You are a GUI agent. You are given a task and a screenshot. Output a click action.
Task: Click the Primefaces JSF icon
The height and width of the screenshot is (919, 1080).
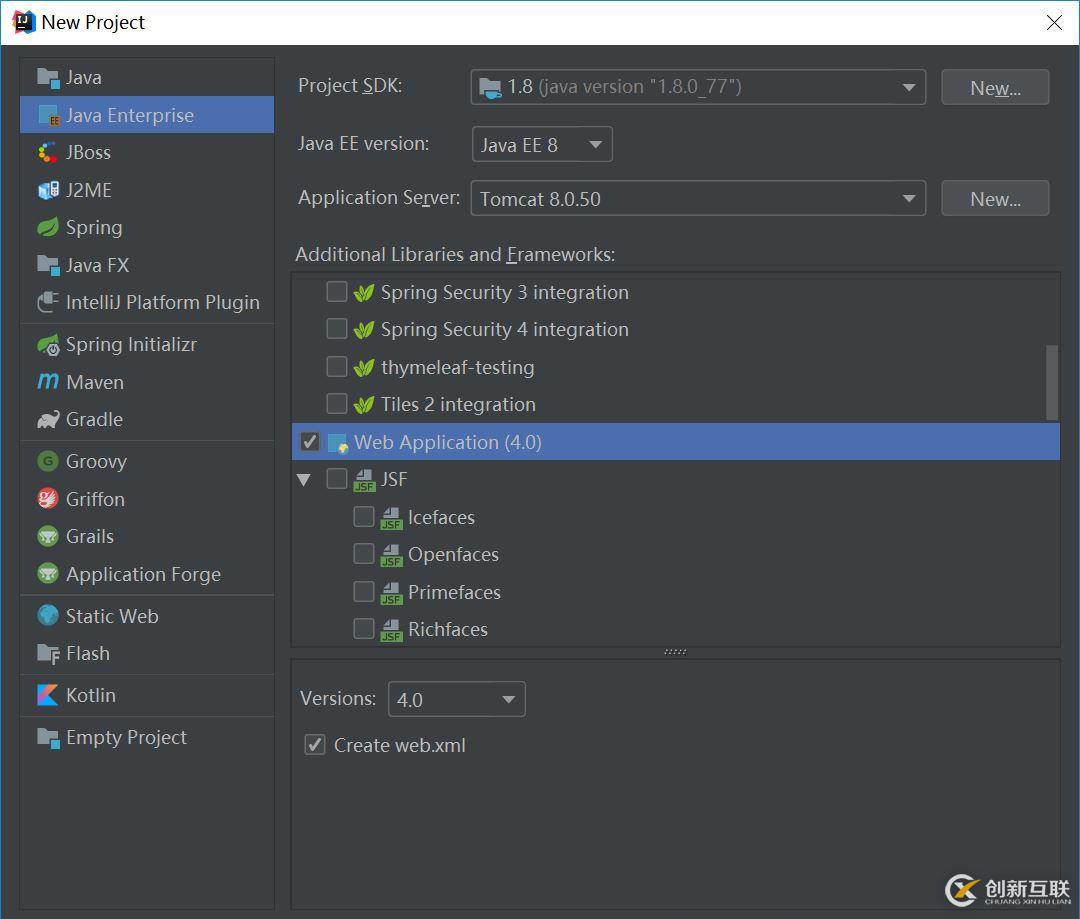click(391, 592)
